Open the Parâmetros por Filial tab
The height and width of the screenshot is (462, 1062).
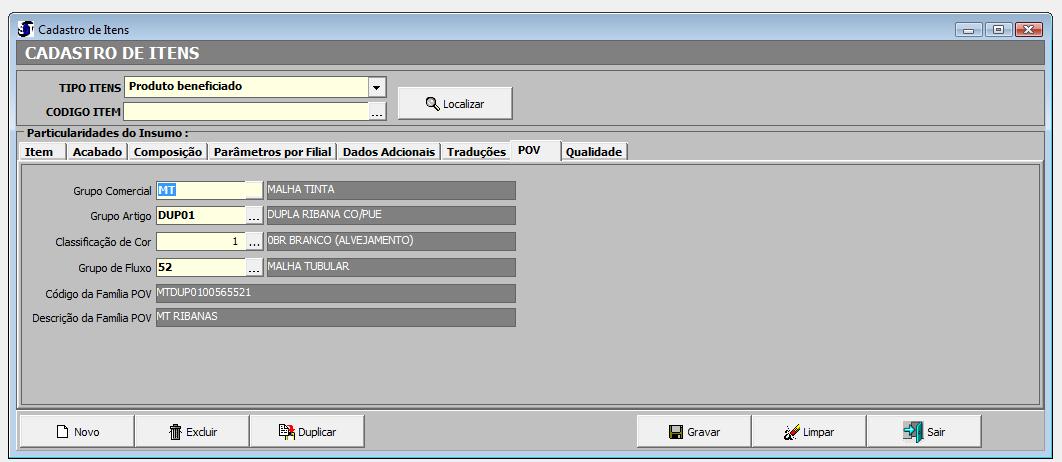(272, 152)
